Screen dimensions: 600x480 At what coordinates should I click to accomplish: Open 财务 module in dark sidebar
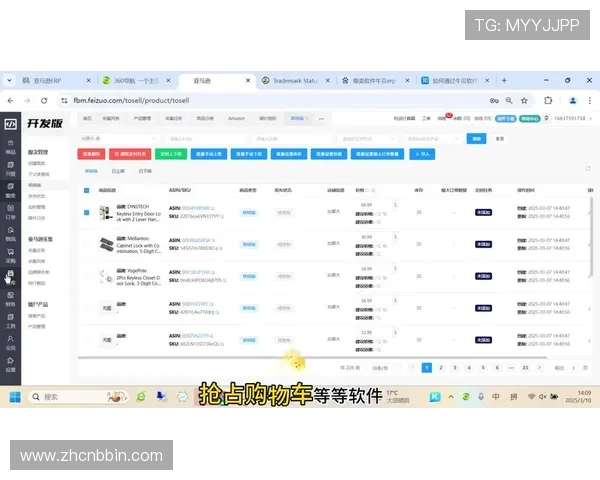coord(10,300)
